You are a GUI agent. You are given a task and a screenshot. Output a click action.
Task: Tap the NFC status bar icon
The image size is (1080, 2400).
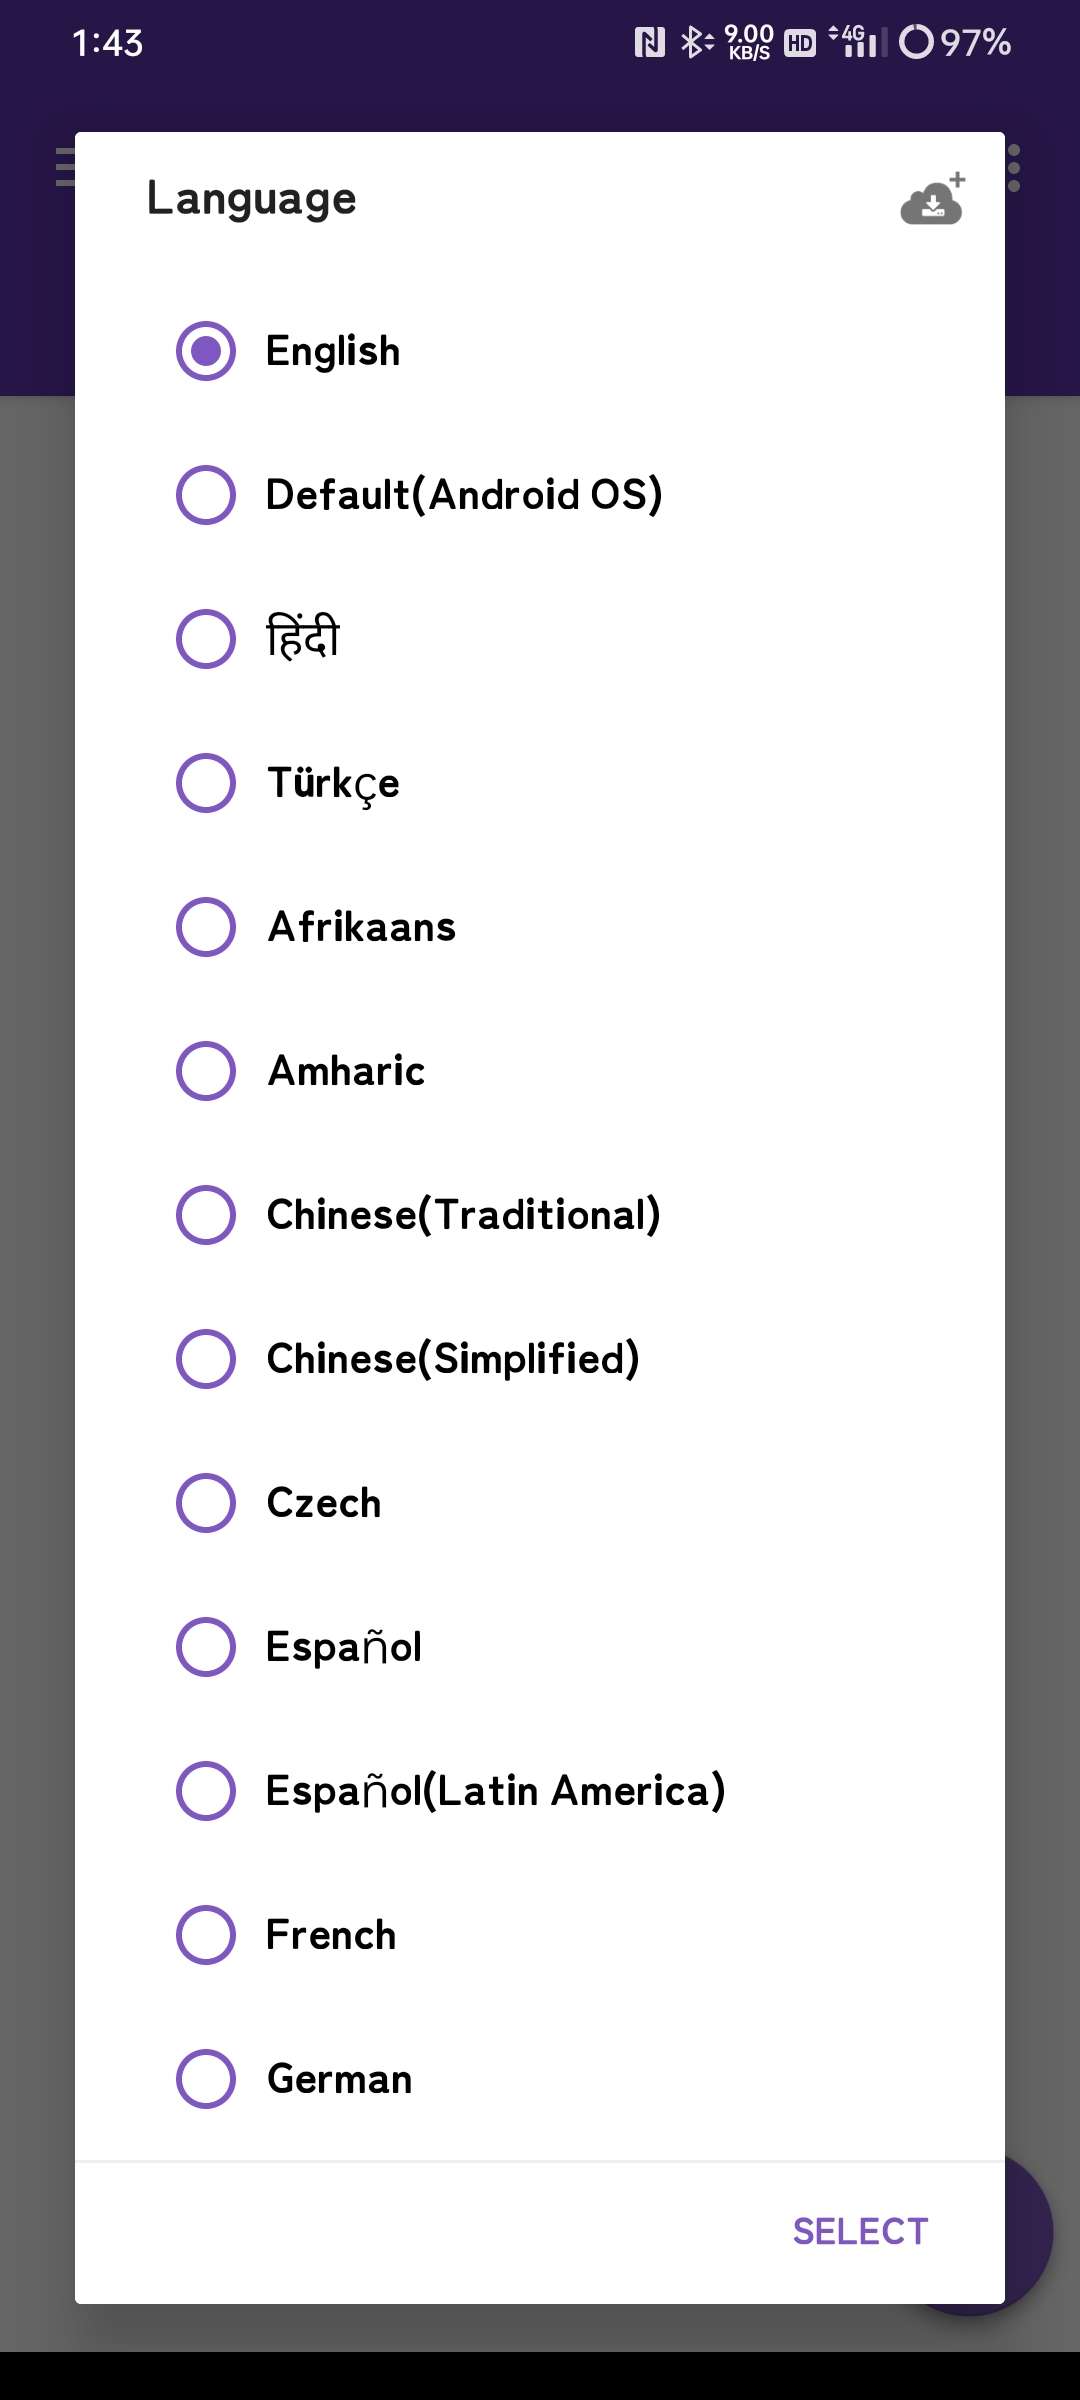tap(649, 42)
